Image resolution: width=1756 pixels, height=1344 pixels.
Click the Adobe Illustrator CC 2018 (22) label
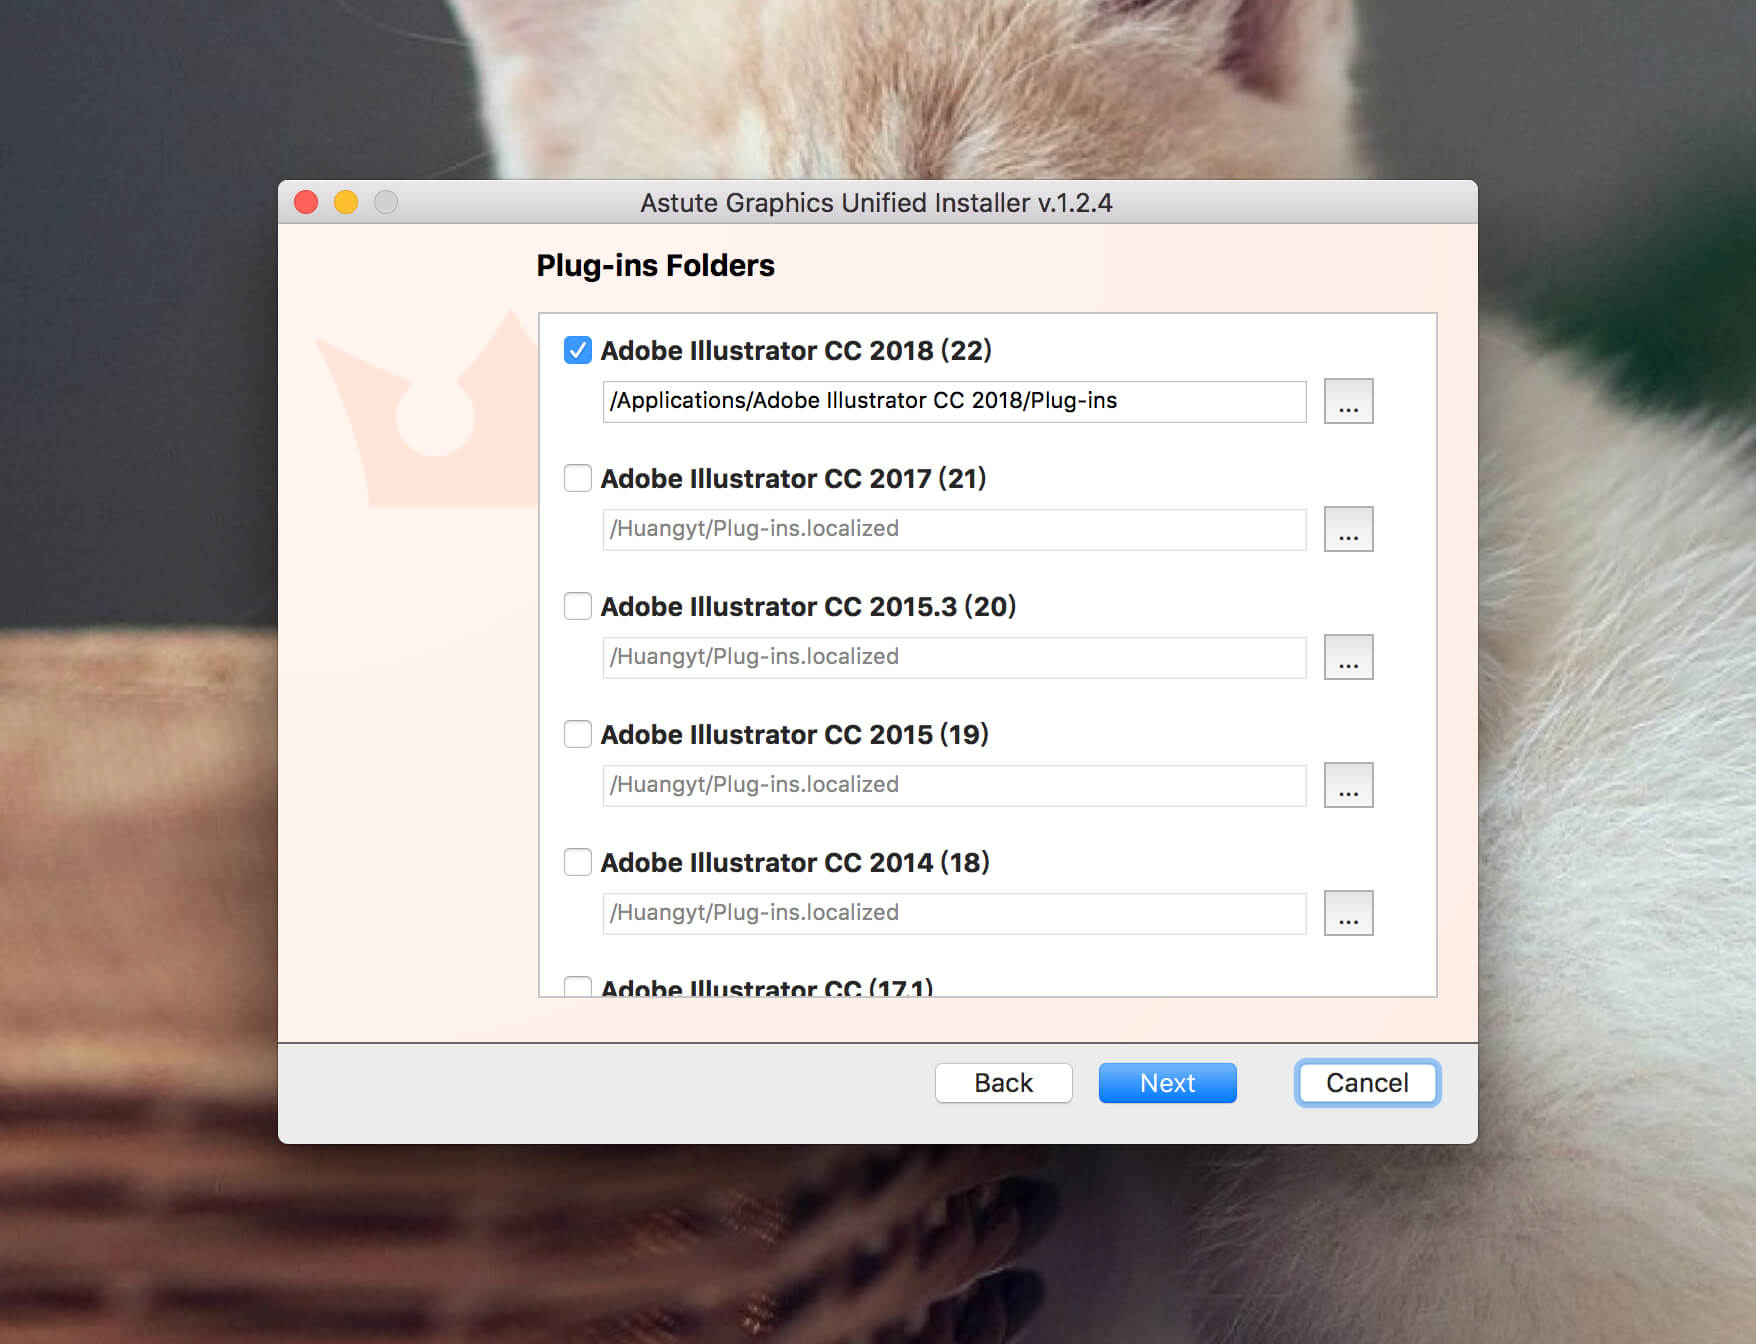(796, 351)
